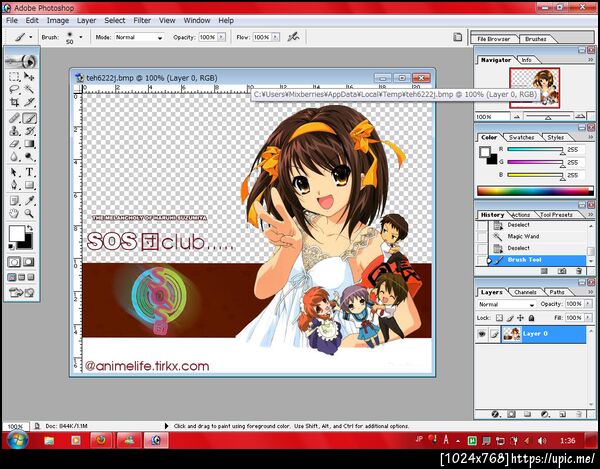
Task: Open the Layer menu
Action: tap(86, 20)
